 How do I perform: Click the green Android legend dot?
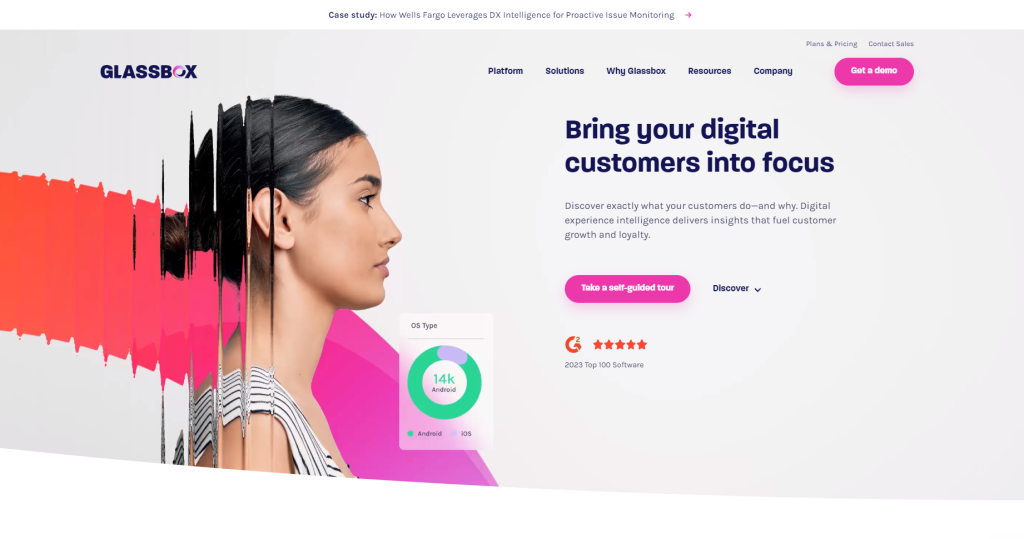(x=410, y=434)
